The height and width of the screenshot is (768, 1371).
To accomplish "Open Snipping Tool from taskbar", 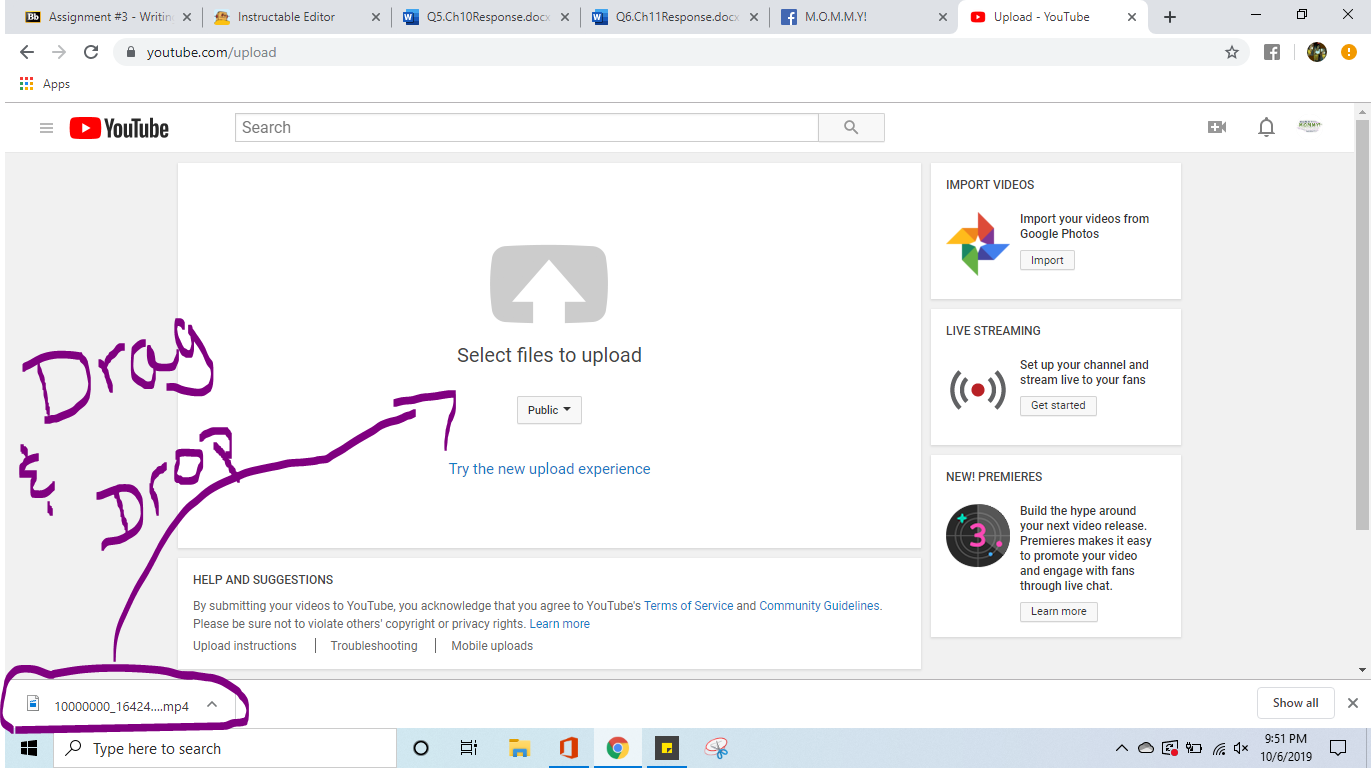I will coord(717,748).
